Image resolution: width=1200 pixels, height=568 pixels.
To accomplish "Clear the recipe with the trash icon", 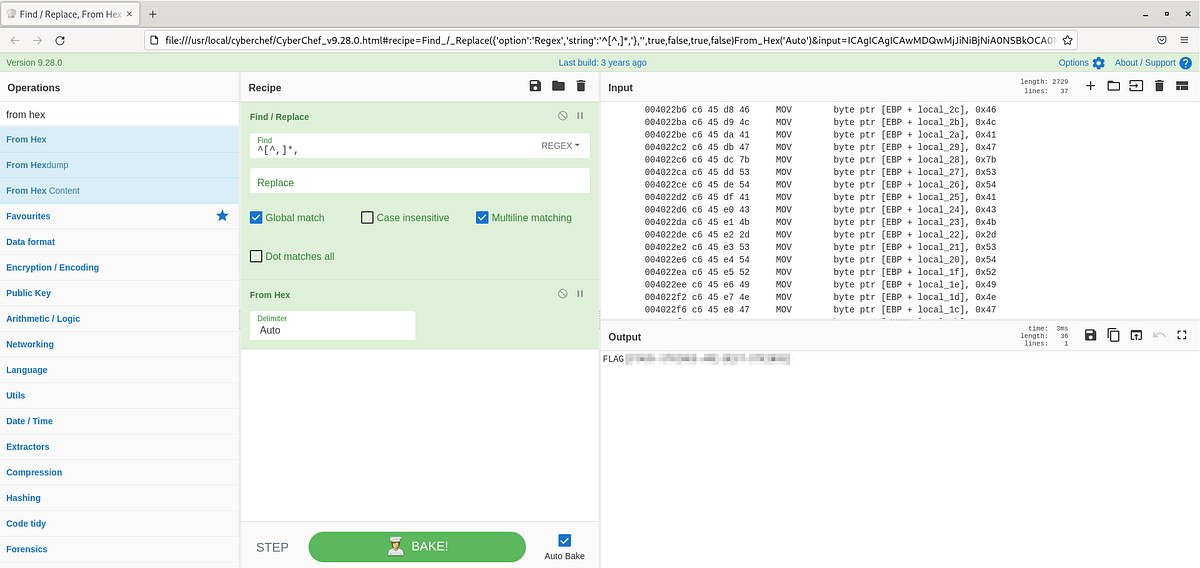I will point(581,87).
